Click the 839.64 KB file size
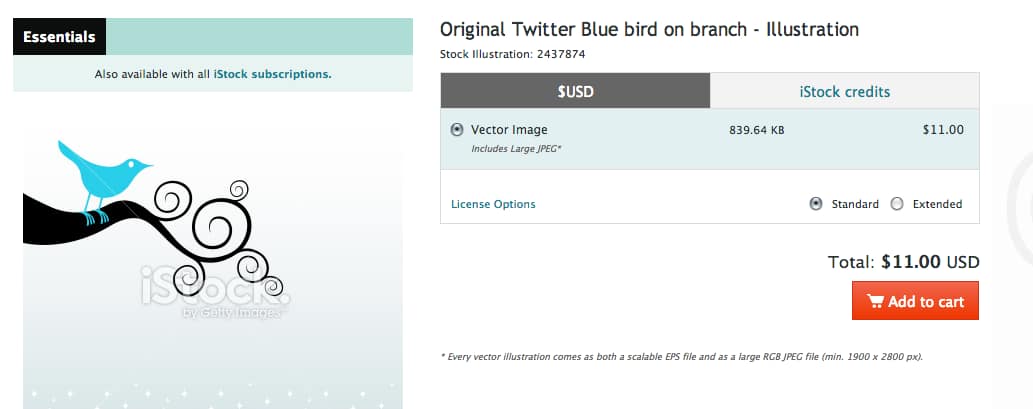Image resolution: width=1033 pixels, height=409 pixels. (757, 129)
